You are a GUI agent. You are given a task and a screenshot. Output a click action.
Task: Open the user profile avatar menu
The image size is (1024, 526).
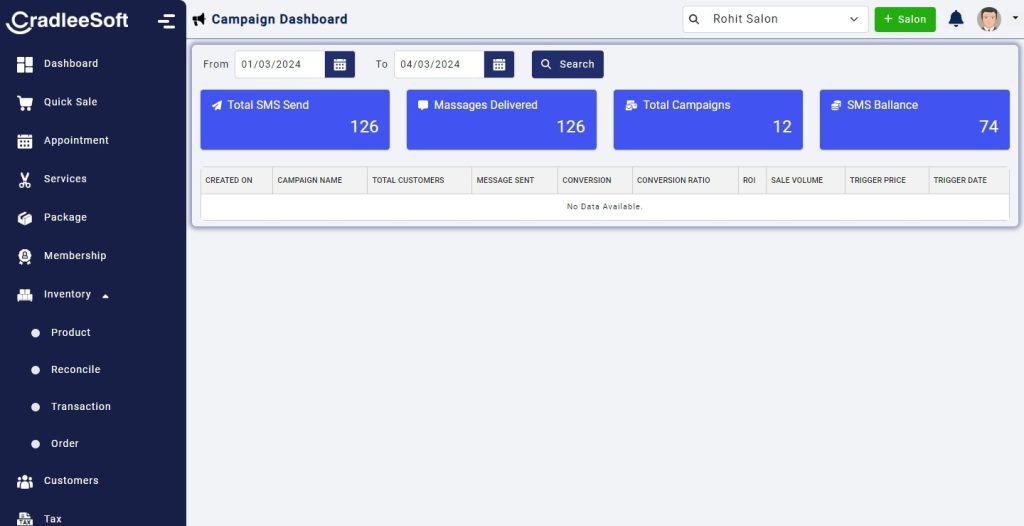(x=990, y=19)
